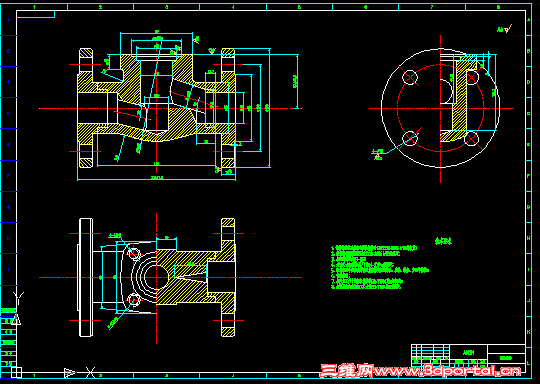This screenshot has width=540, height=384.
Task: Pick the outer circle of the flange end view
Action: [x=440, y=108]
